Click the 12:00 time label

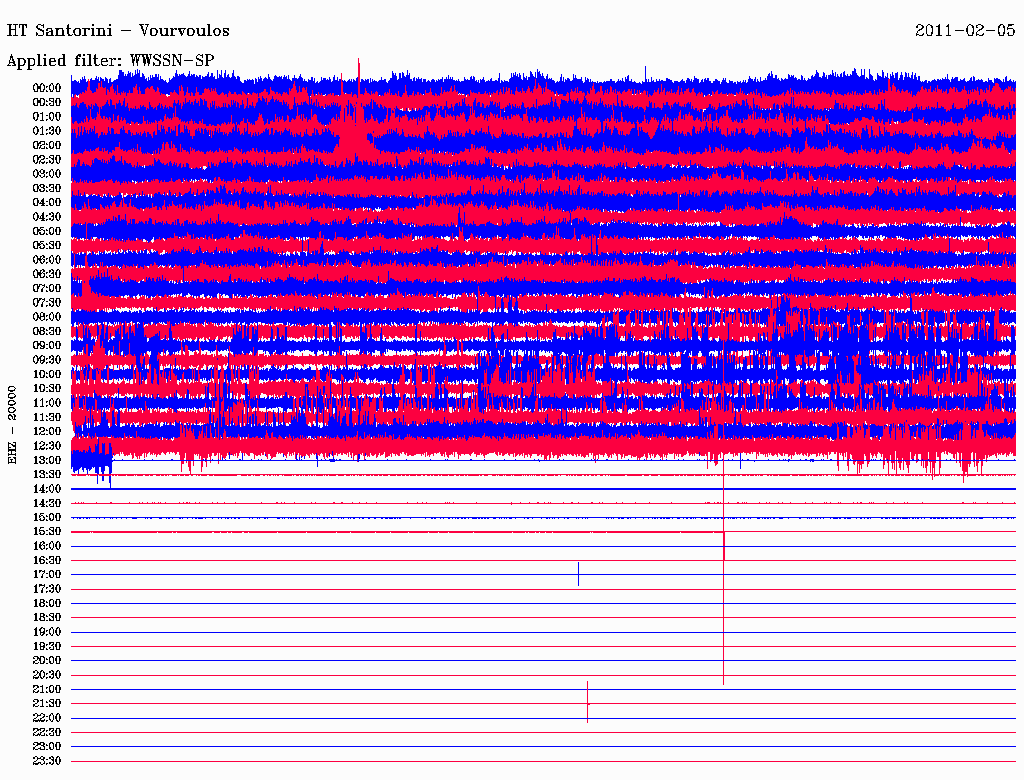(47, 431)
